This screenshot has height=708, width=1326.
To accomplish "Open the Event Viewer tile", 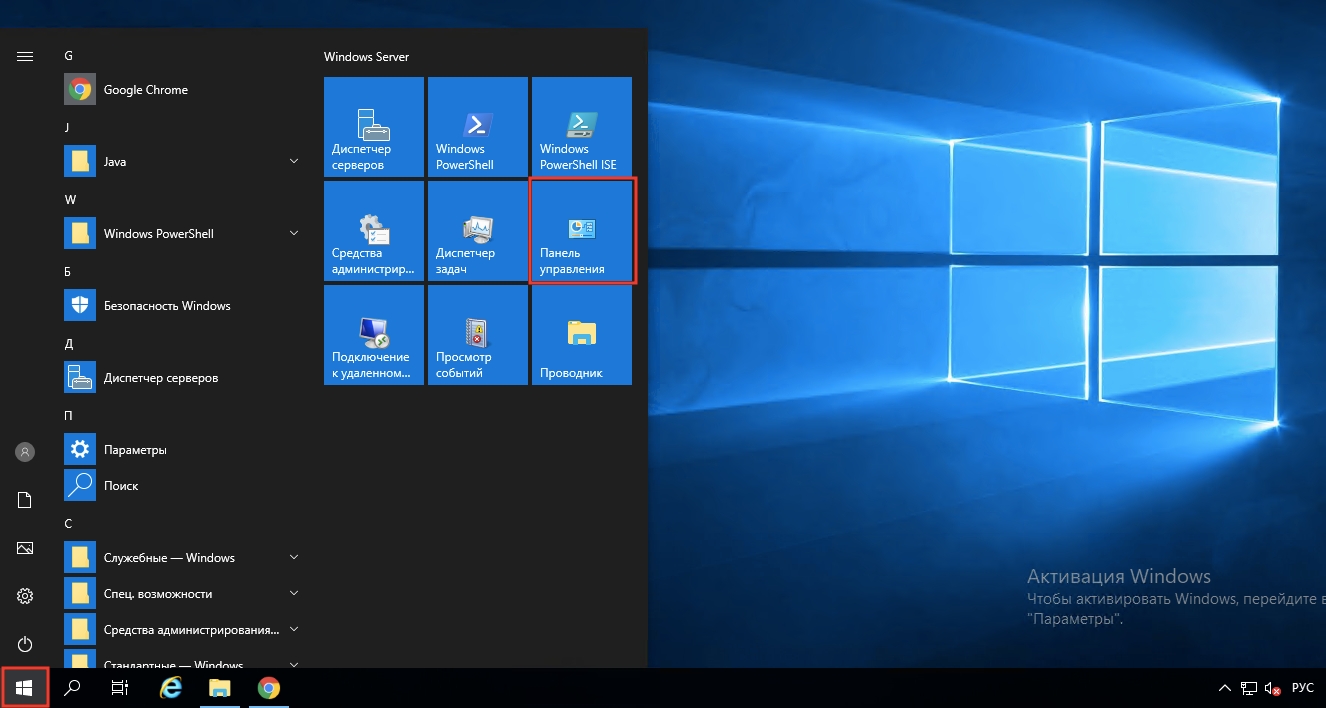I will click(477, 335).
